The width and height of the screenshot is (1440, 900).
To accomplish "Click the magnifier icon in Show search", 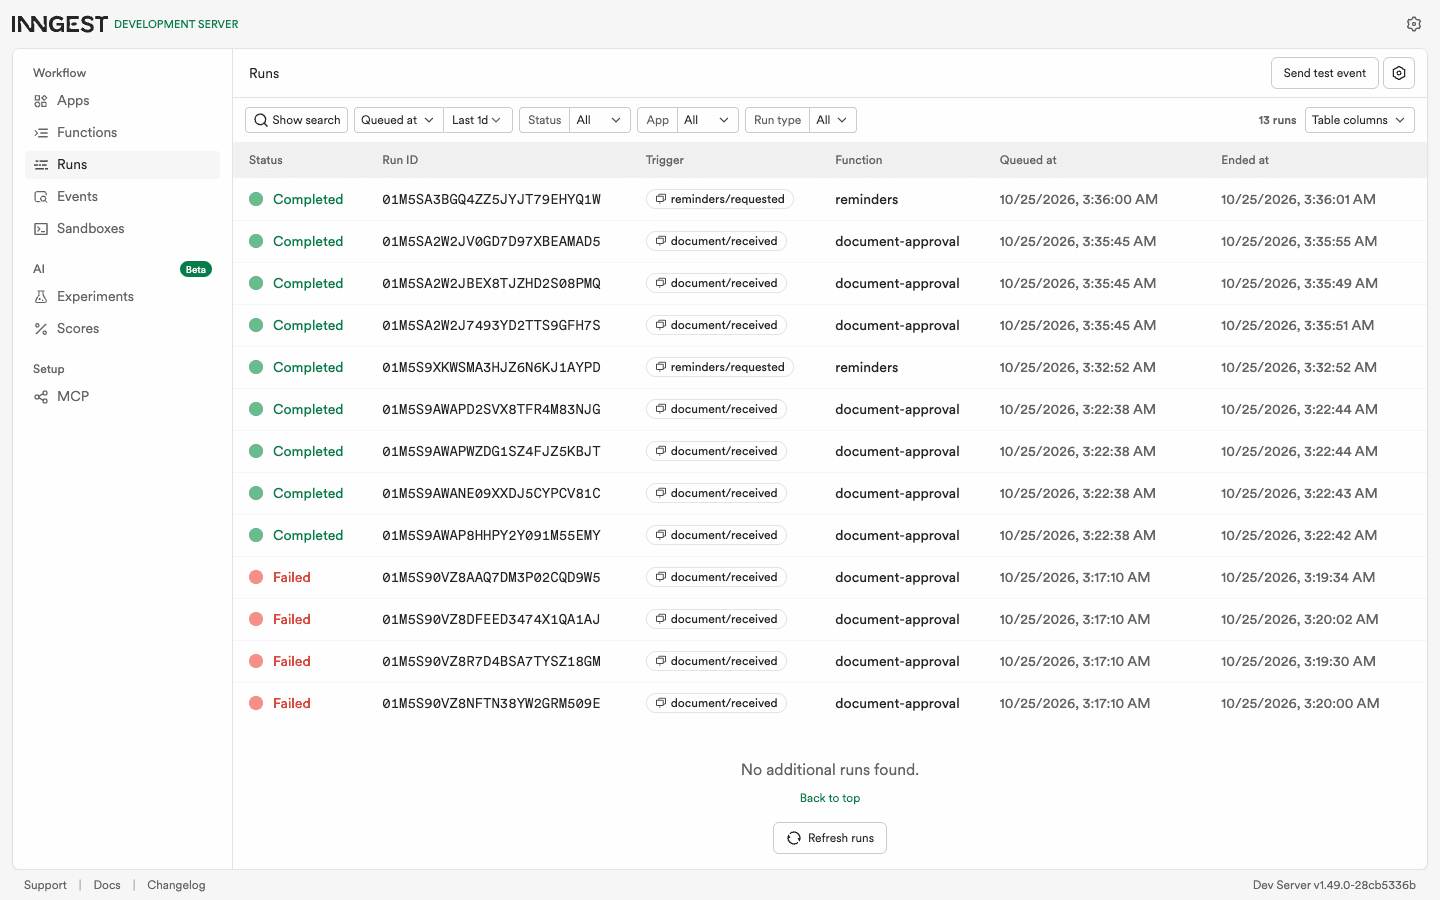I will (261, 120).
